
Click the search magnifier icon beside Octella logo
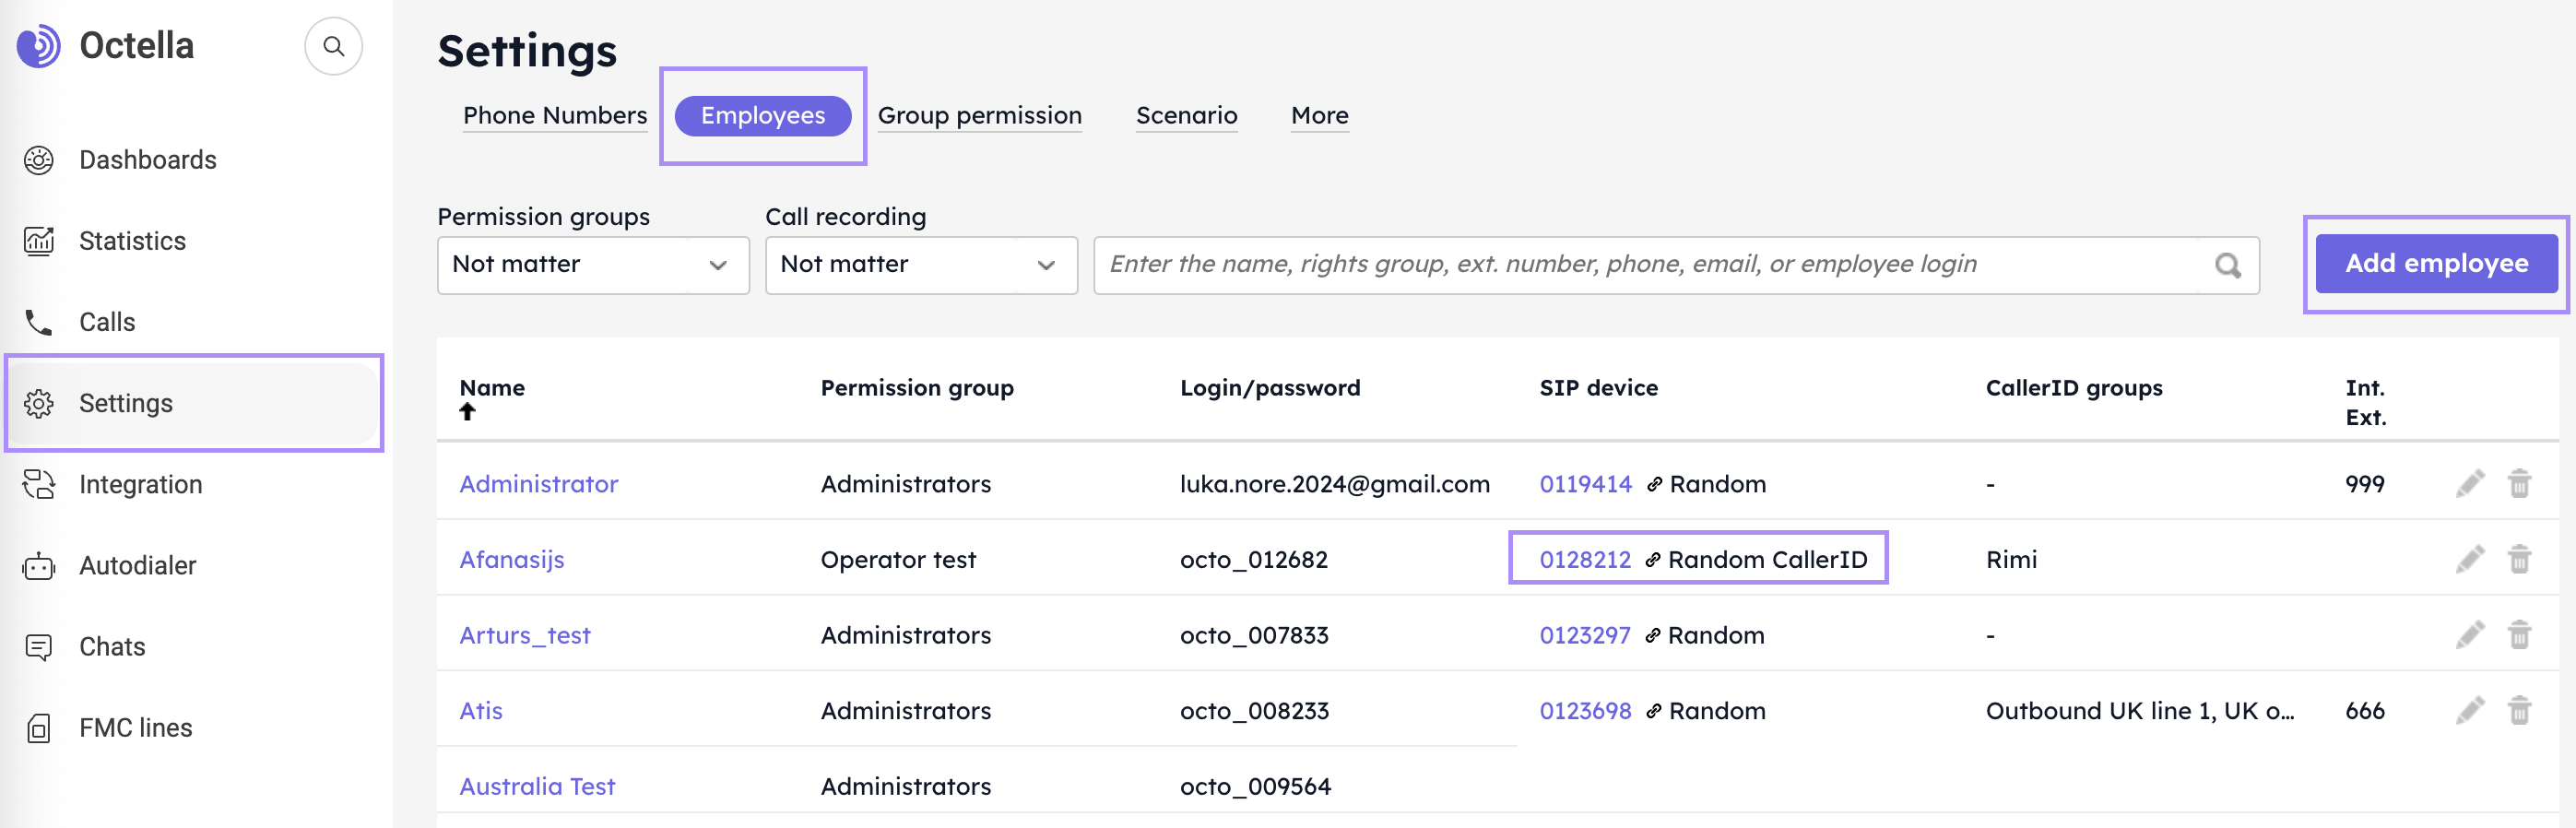[333, 46]
